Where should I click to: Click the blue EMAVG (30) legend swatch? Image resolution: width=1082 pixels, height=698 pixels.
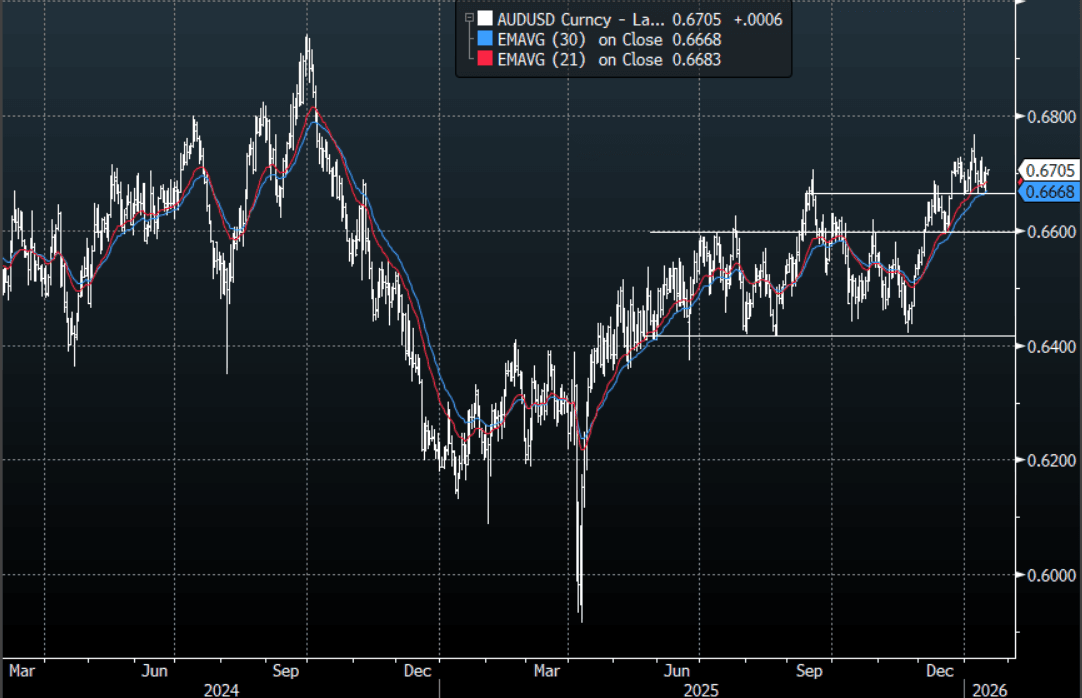485,39
